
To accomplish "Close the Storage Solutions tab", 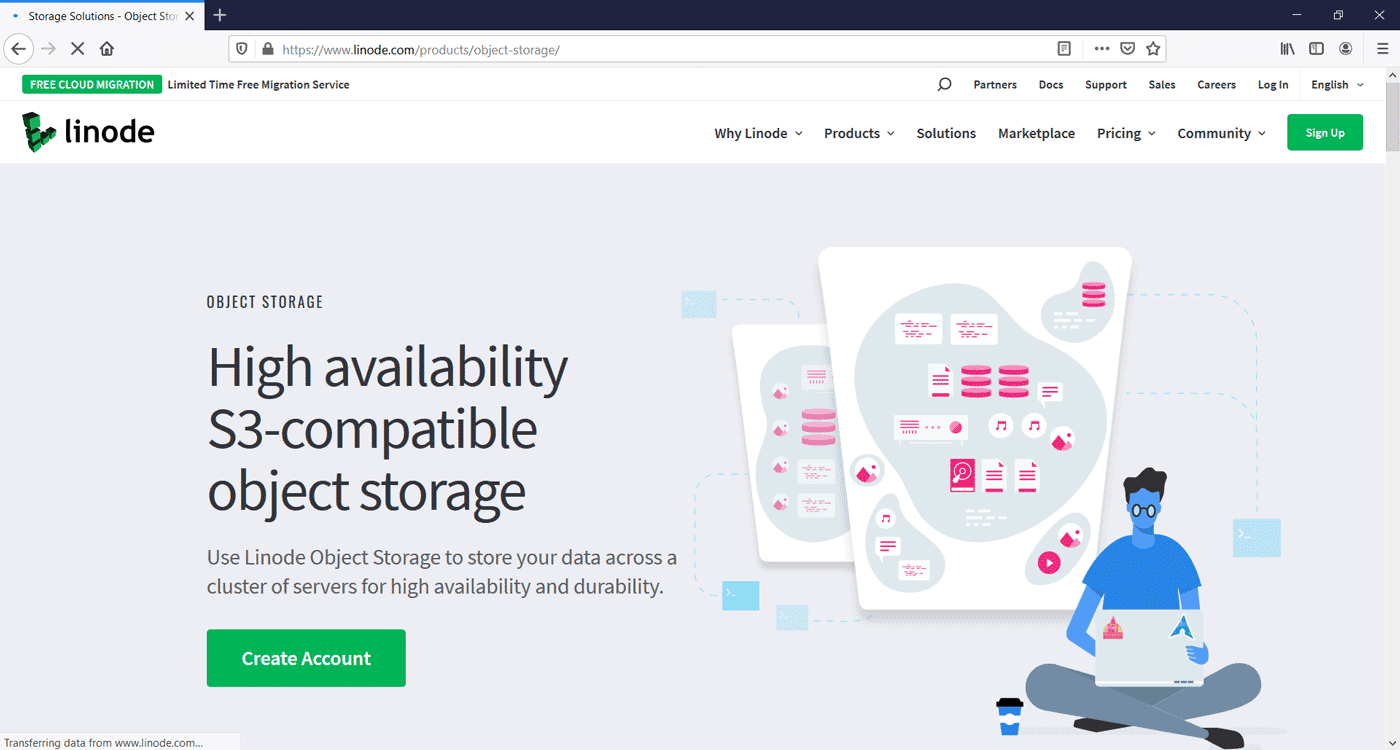I will (x=189, y=16).
